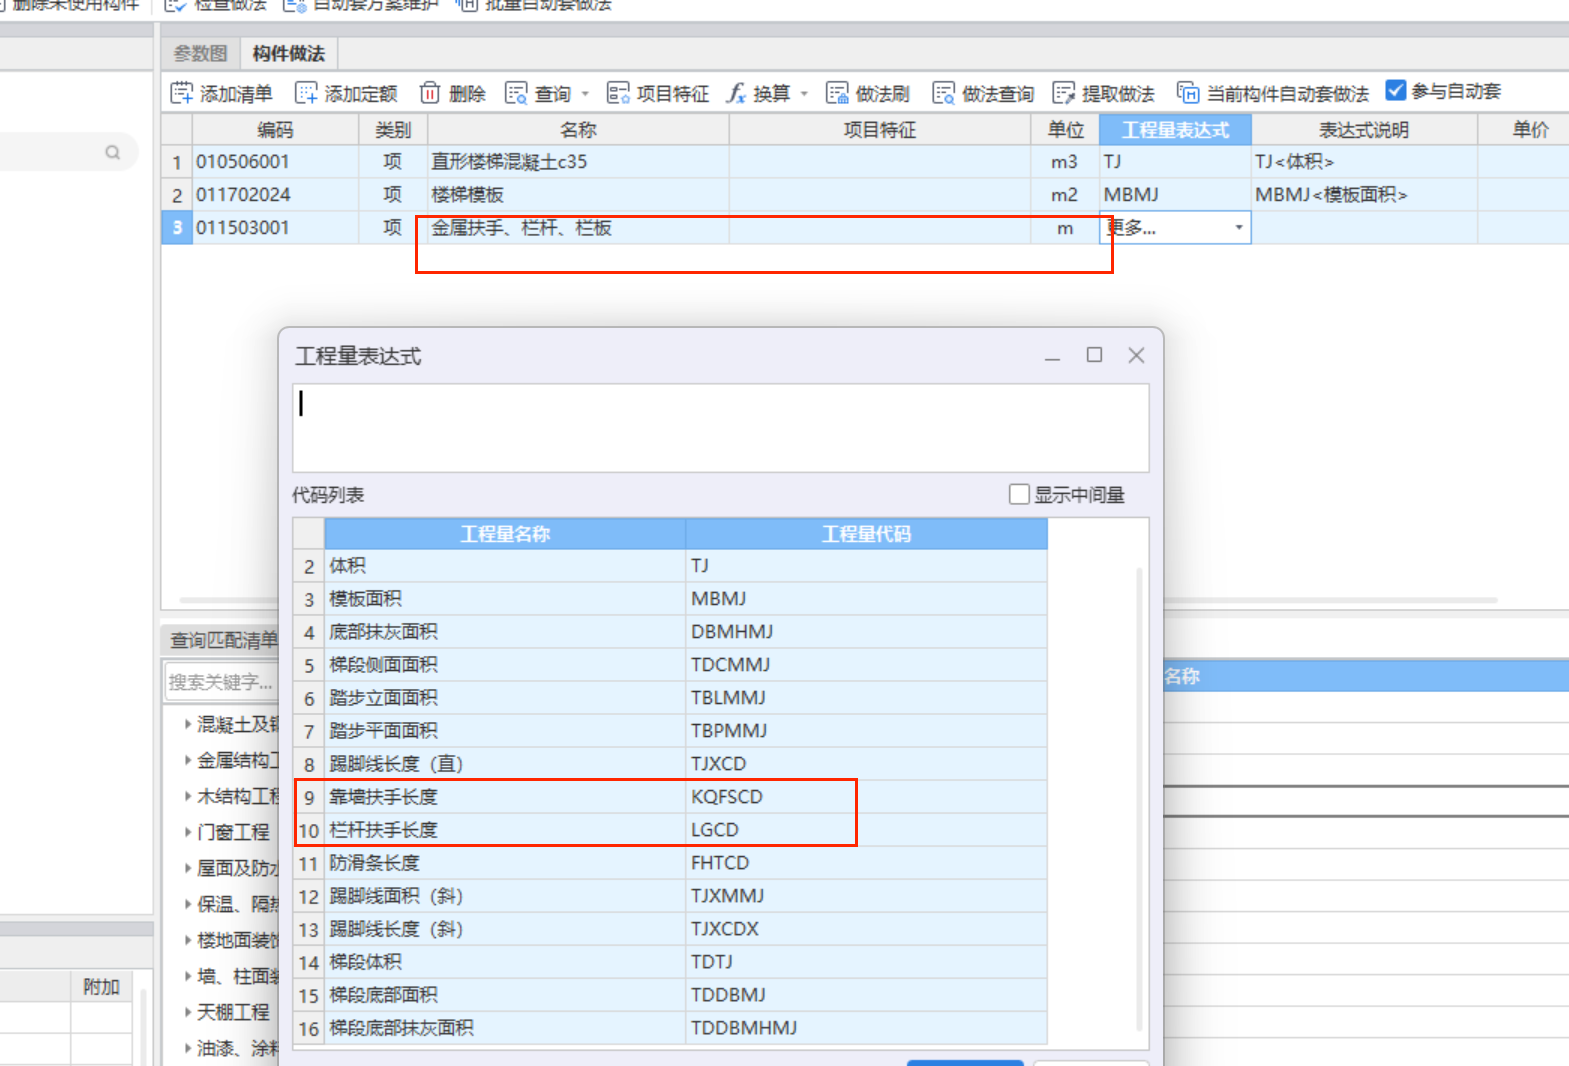The width and height of the screenshot is (1569, 1066).
Task: Expand the 木结构工程 tree node
Action: point(188,795)
